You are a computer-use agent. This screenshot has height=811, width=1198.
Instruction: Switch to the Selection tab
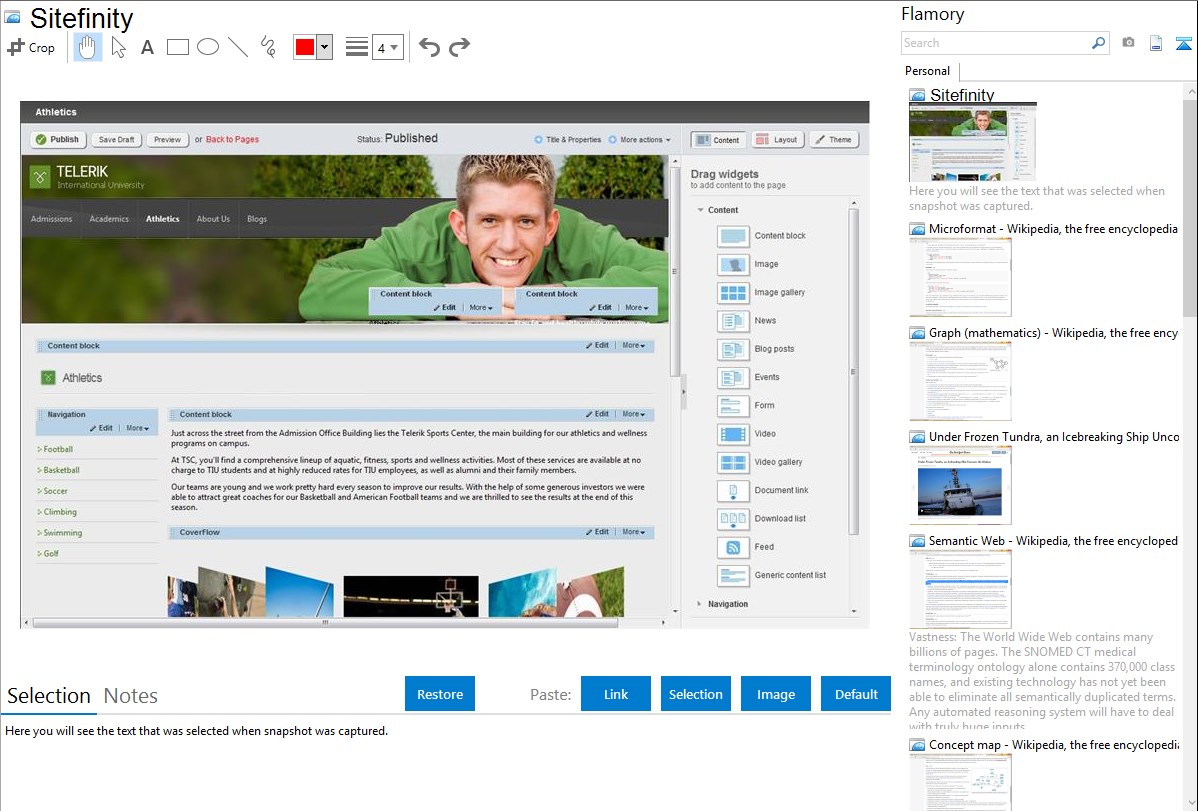point(49,696)
